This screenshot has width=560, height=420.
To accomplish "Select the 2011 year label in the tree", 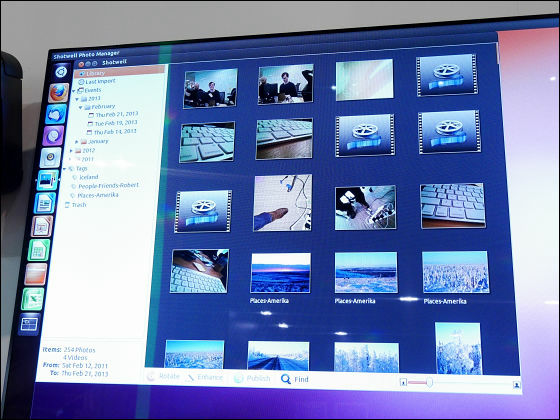I will (x=88, y=159).
